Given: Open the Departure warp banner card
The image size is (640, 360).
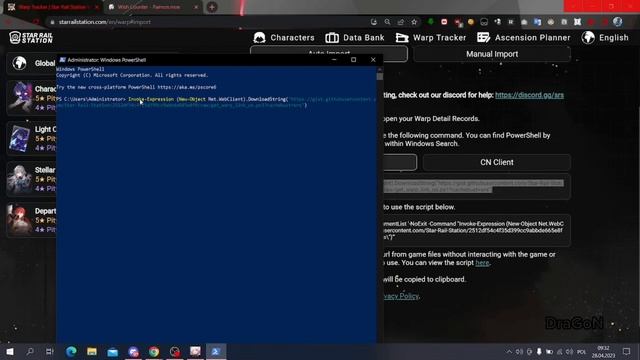Looking at the screenshot, I should [31, 220].
